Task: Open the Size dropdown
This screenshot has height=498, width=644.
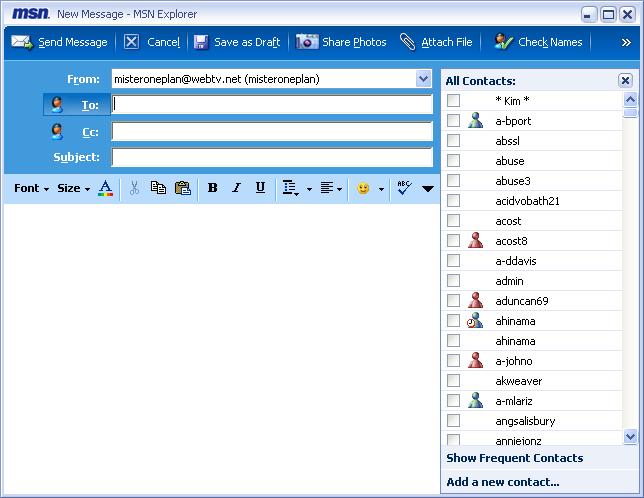Action: (74, 188)
